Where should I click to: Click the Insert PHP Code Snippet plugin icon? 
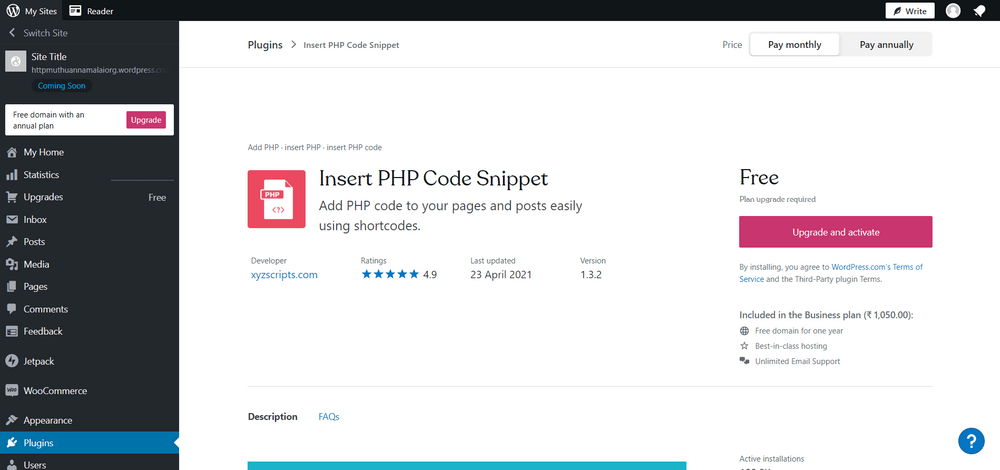click(277, 199)
